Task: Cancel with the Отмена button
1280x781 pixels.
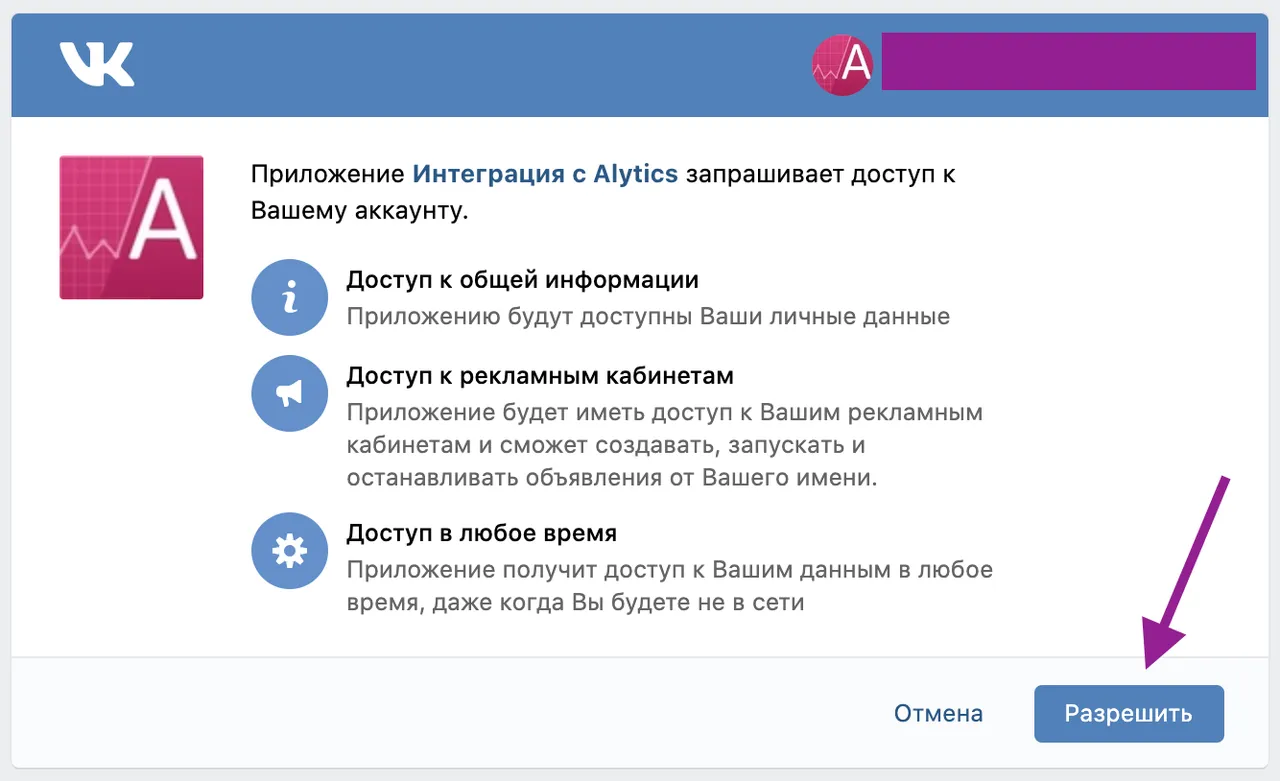Action: click(x=938, y=713)
